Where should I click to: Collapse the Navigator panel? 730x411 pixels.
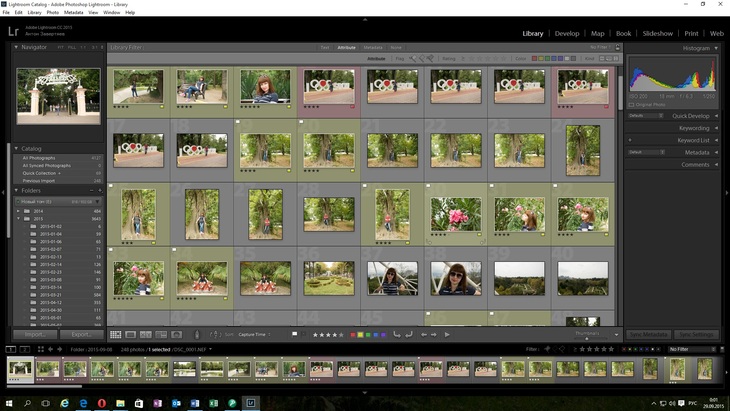16,47
